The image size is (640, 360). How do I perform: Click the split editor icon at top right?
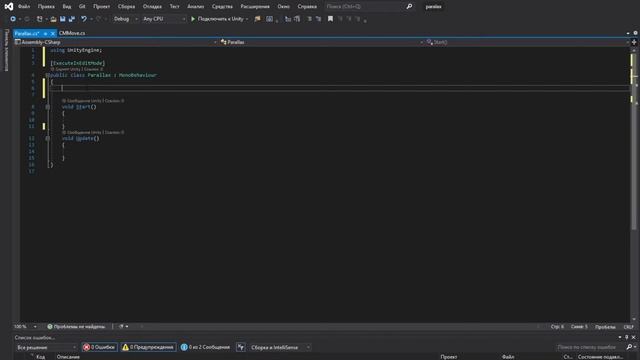coord(634,42)
